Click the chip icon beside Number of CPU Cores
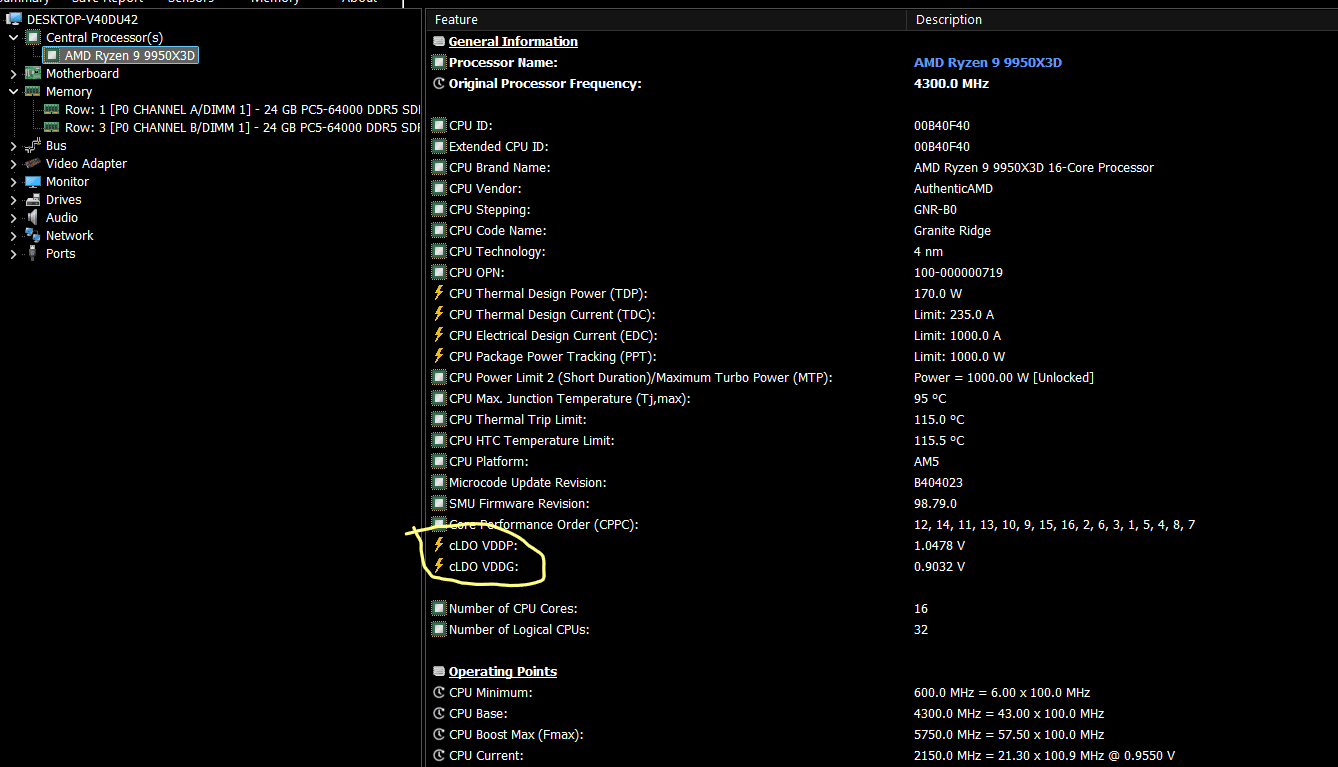The height and width of the screenshot is (767, 1338). pos(438,608)
